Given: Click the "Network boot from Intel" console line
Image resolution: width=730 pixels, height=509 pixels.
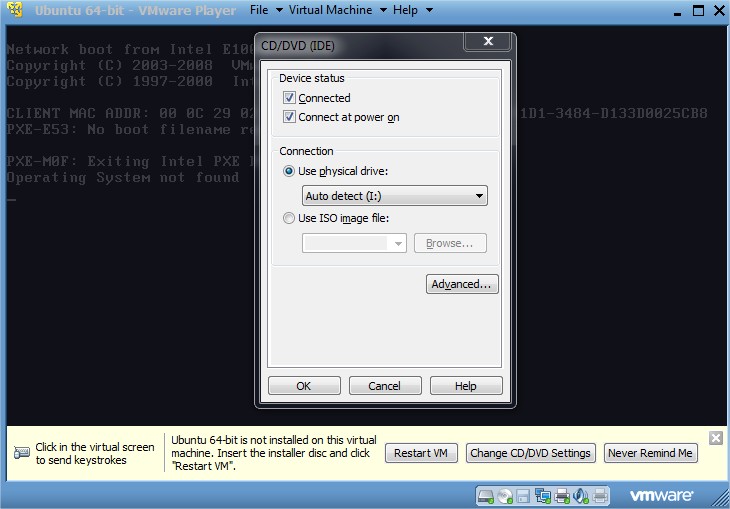Looking at the screenshot, I should pos(130,49).
